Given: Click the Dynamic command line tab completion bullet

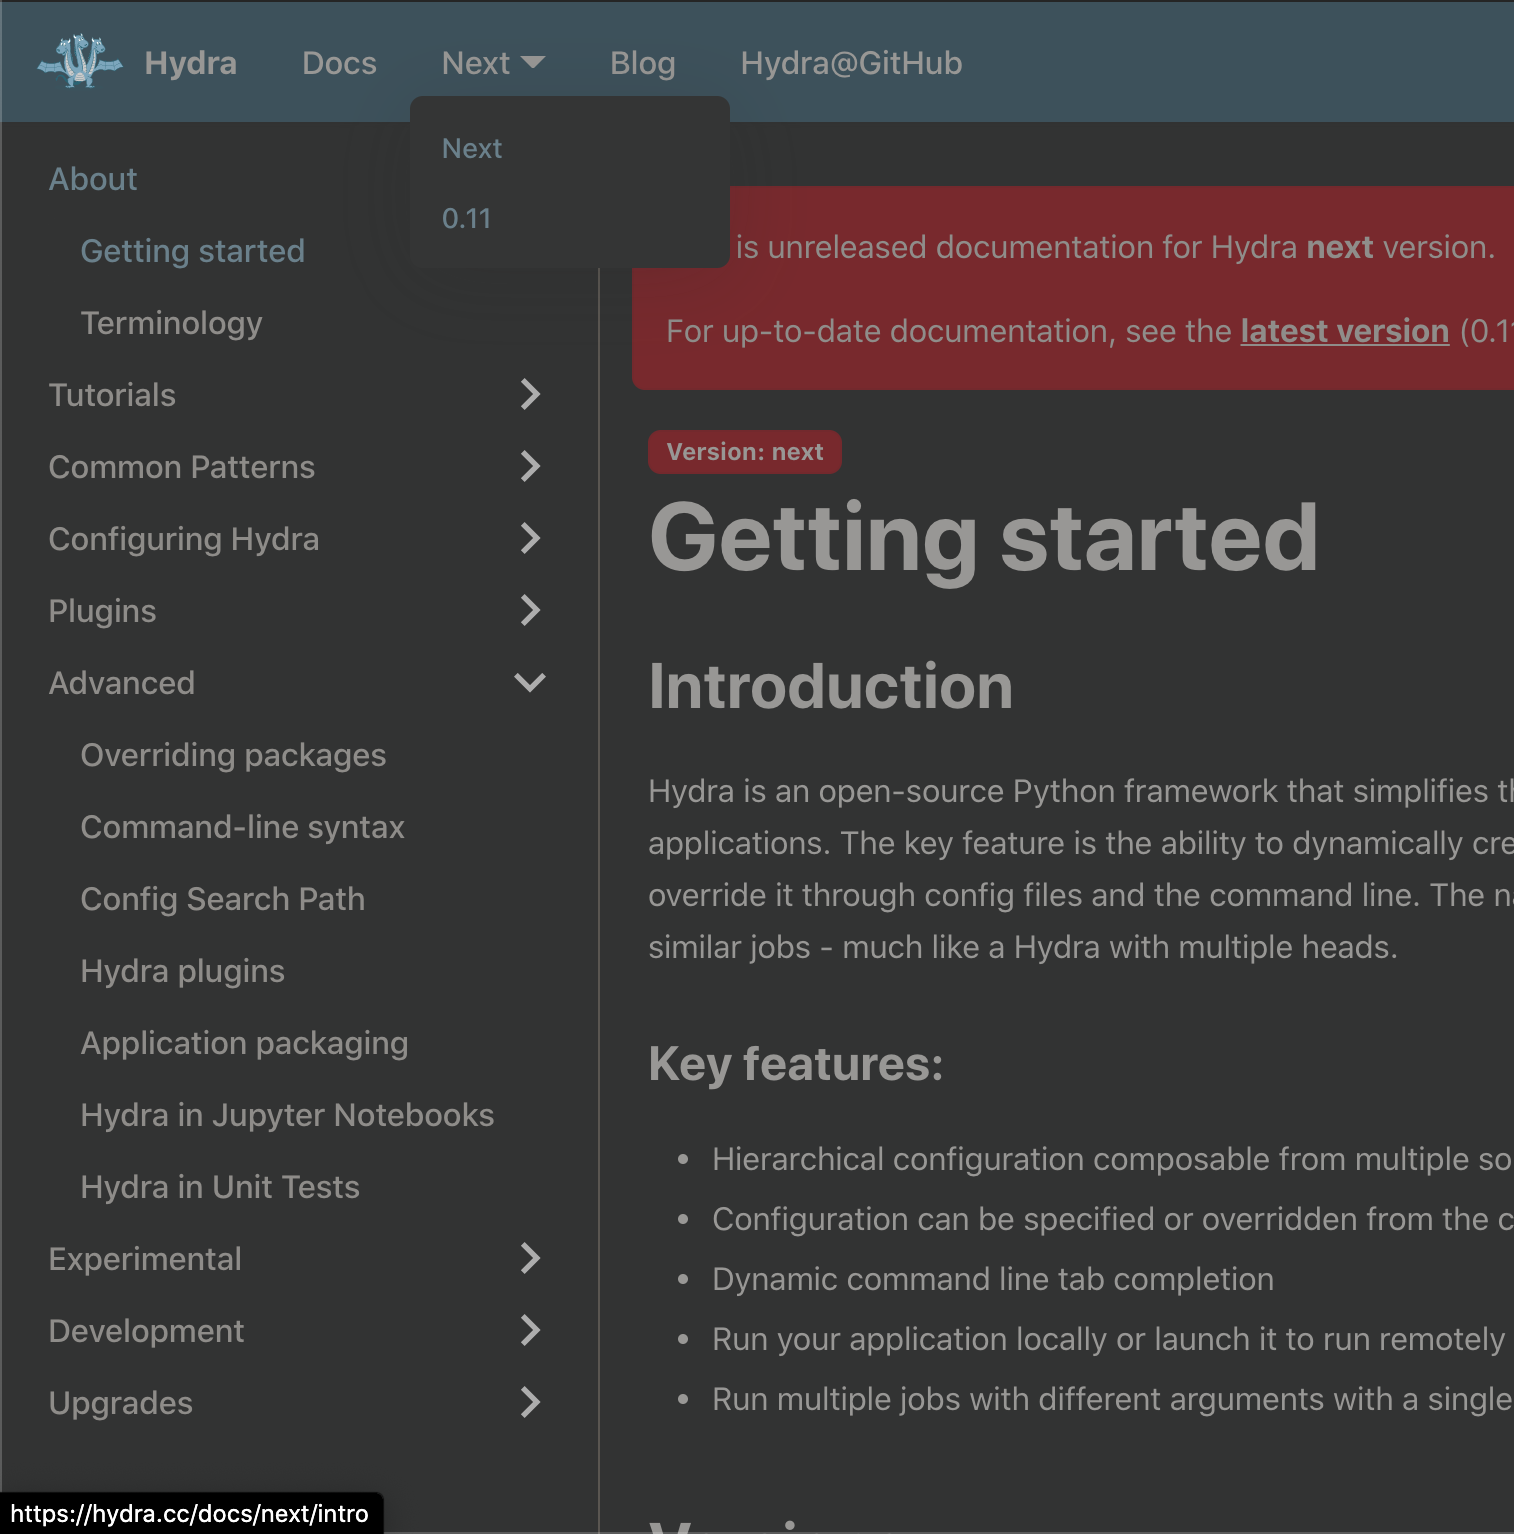Looking at the screenshot, I should pos(993,1279).
